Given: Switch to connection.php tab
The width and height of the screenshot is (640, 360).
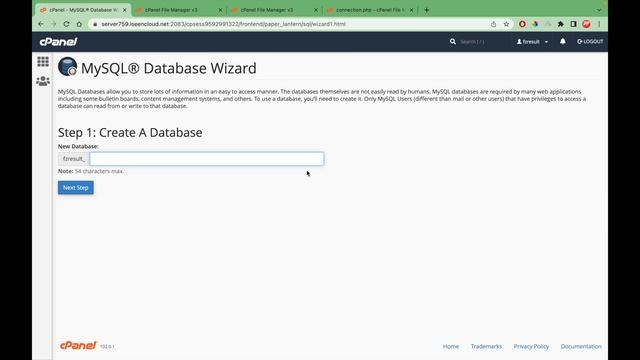Looking at the screenshot, I should pyautogui.click(x=370, y=10).
